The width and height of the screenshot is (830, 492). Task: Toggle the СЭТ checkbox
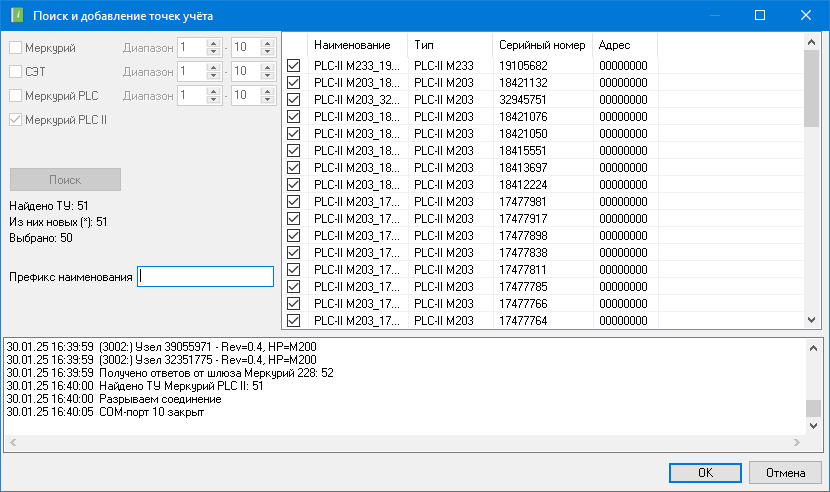(x=15, y=71)
